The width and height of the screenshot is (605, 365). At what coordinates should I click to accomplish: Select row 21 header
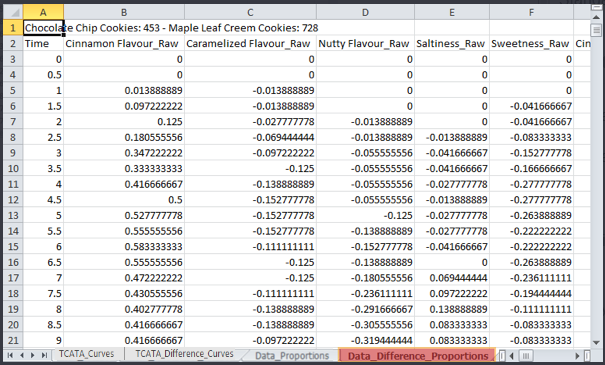[13, 340]
